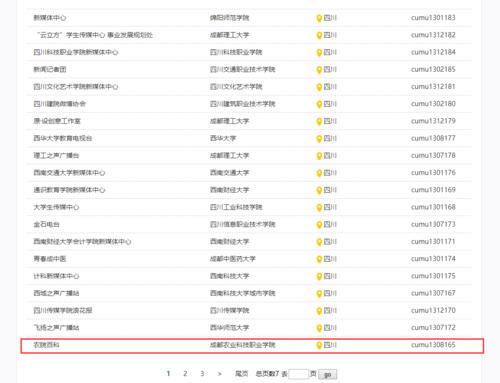Open 四川科技职业学院新媒体中心 entry
Screen dimensions: 500x383
(x=76, y=52)
